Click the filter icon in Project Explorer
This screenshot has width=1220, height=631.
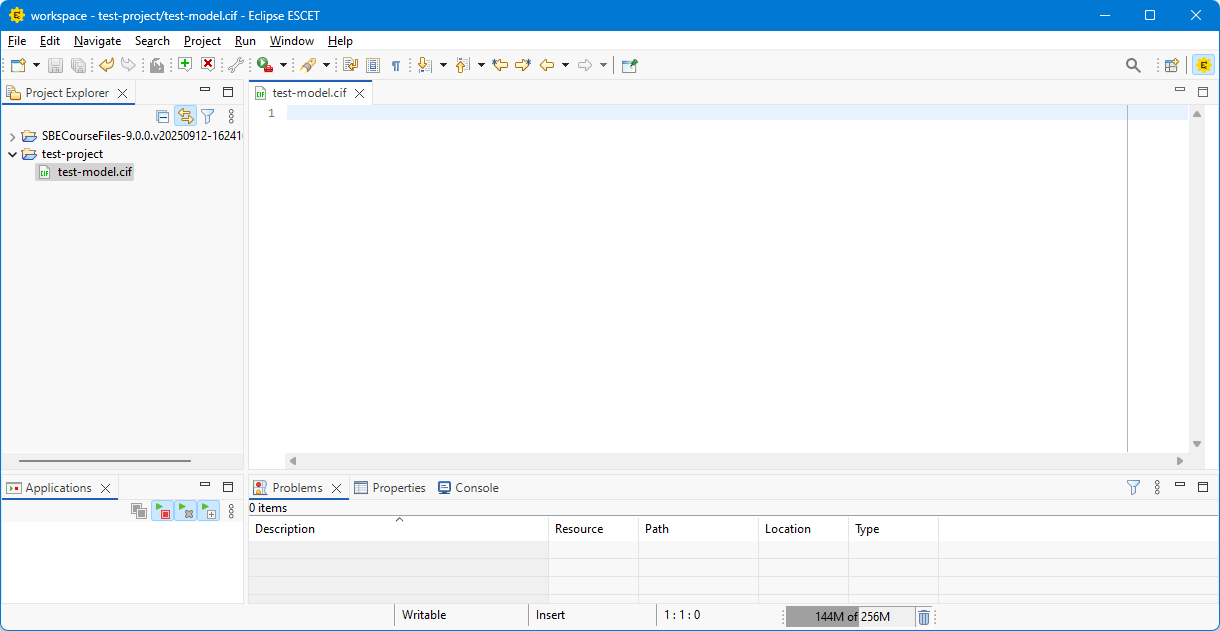tap(208, 116)
